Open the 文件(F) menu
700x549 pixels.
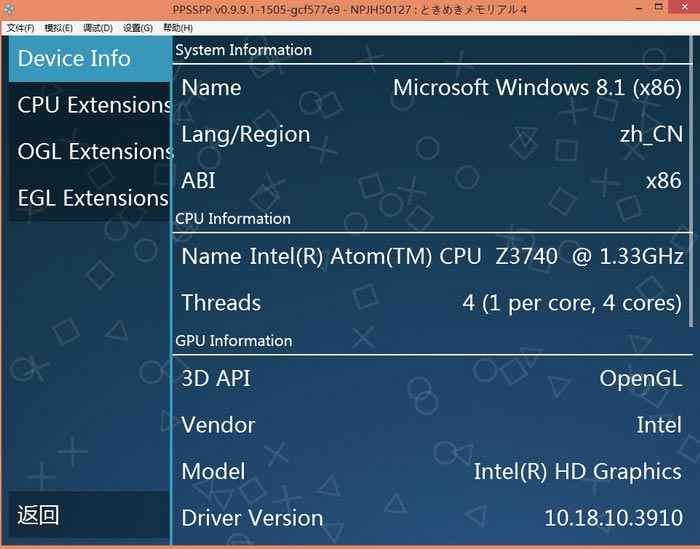[x=20, y=28]
